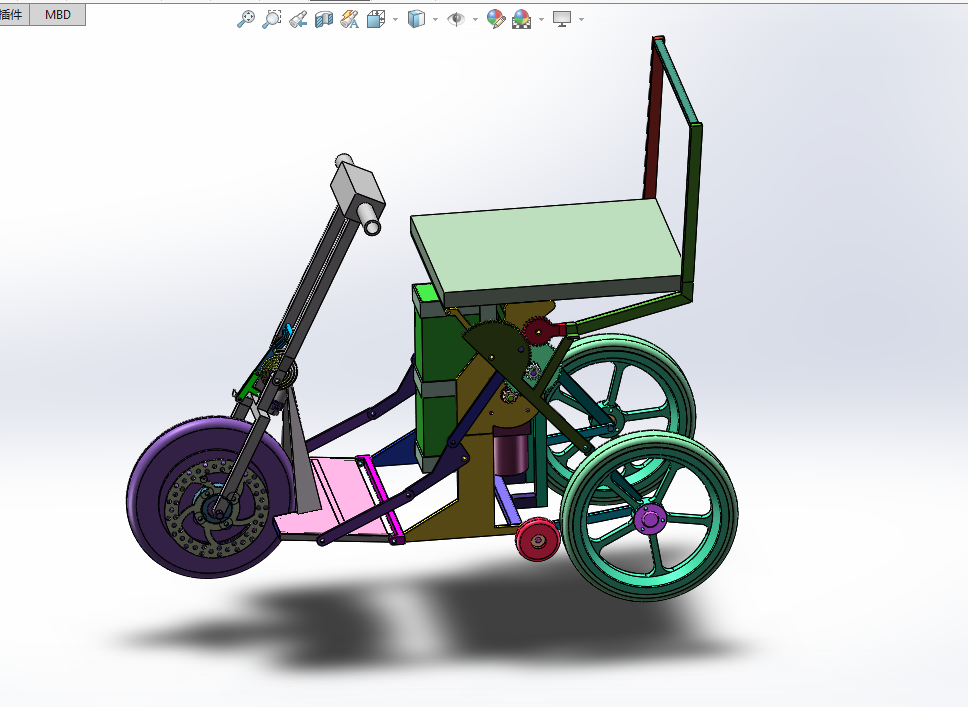Select the purple rear wheel hub
This screenshot has width=968, height=707.
click(649, 519)
